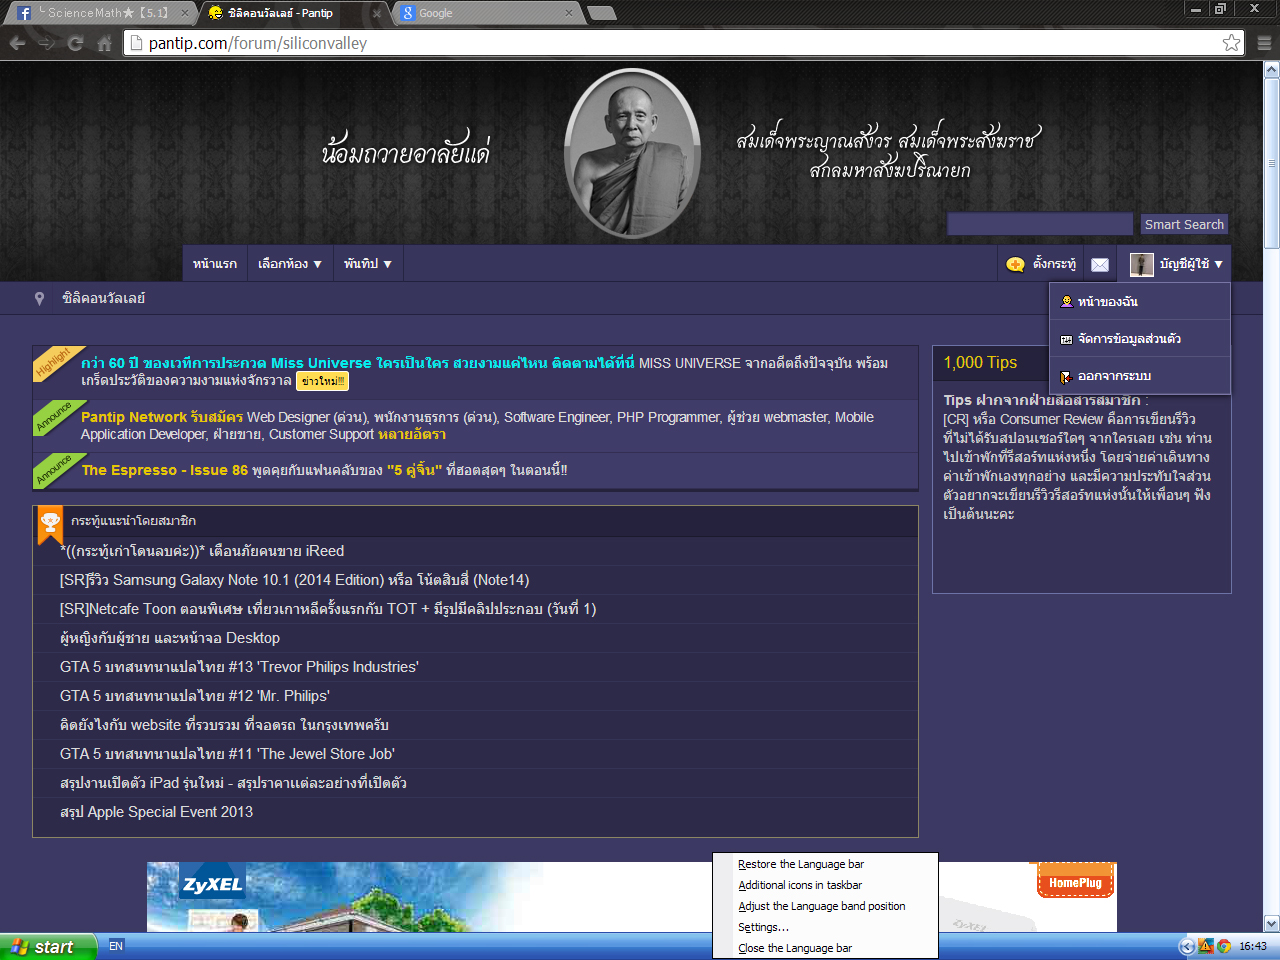Click the Chrome tray icon
This screenshot has width=1280, height=960.
coord(1223,946)
